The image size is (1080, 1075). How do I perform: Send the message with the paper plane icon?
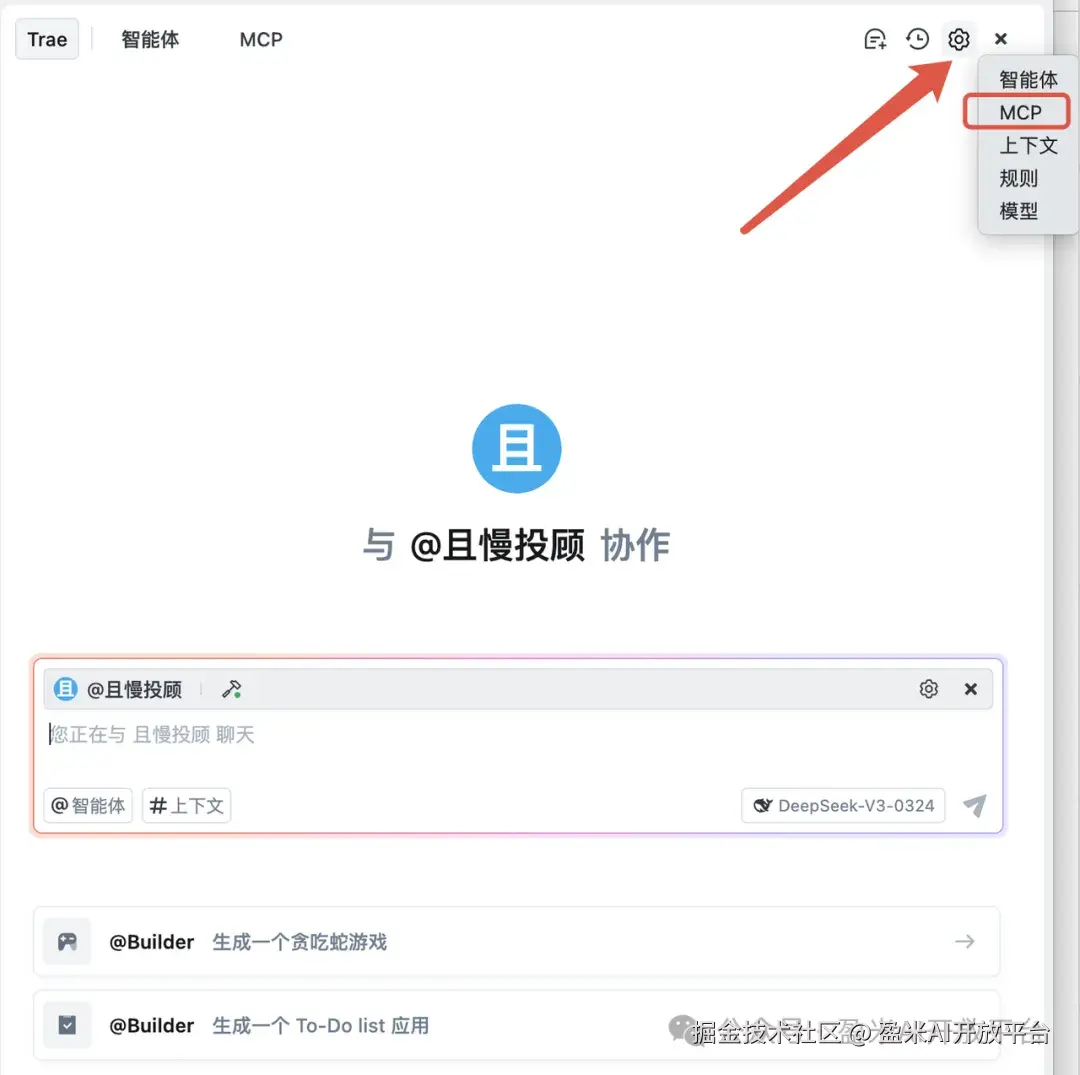(x=974, y=806)
